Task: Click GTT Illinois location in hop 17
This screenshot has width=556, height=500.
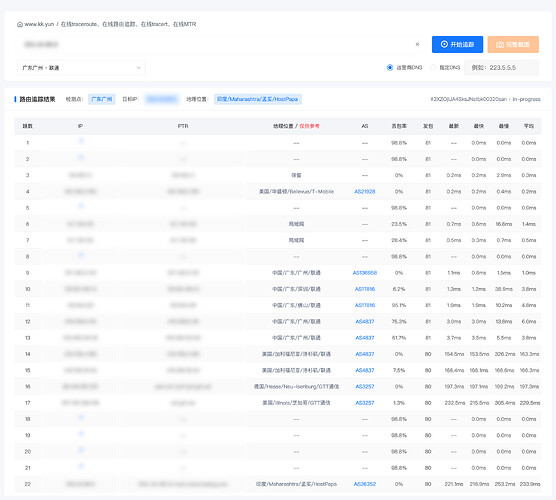Action: tap(296, 403)
